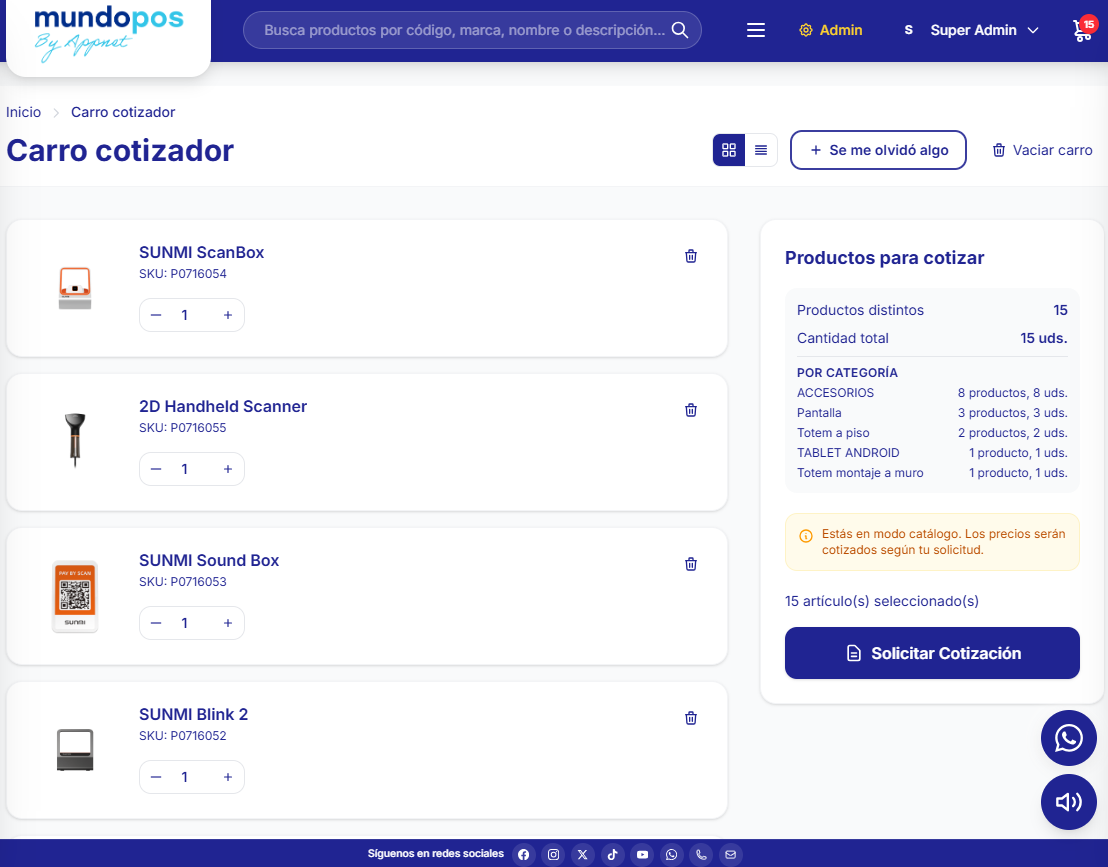Image resolution: width=1108 pixels, height=867 pixels.
Task: Click the mundopos logo
Action: 108,33
